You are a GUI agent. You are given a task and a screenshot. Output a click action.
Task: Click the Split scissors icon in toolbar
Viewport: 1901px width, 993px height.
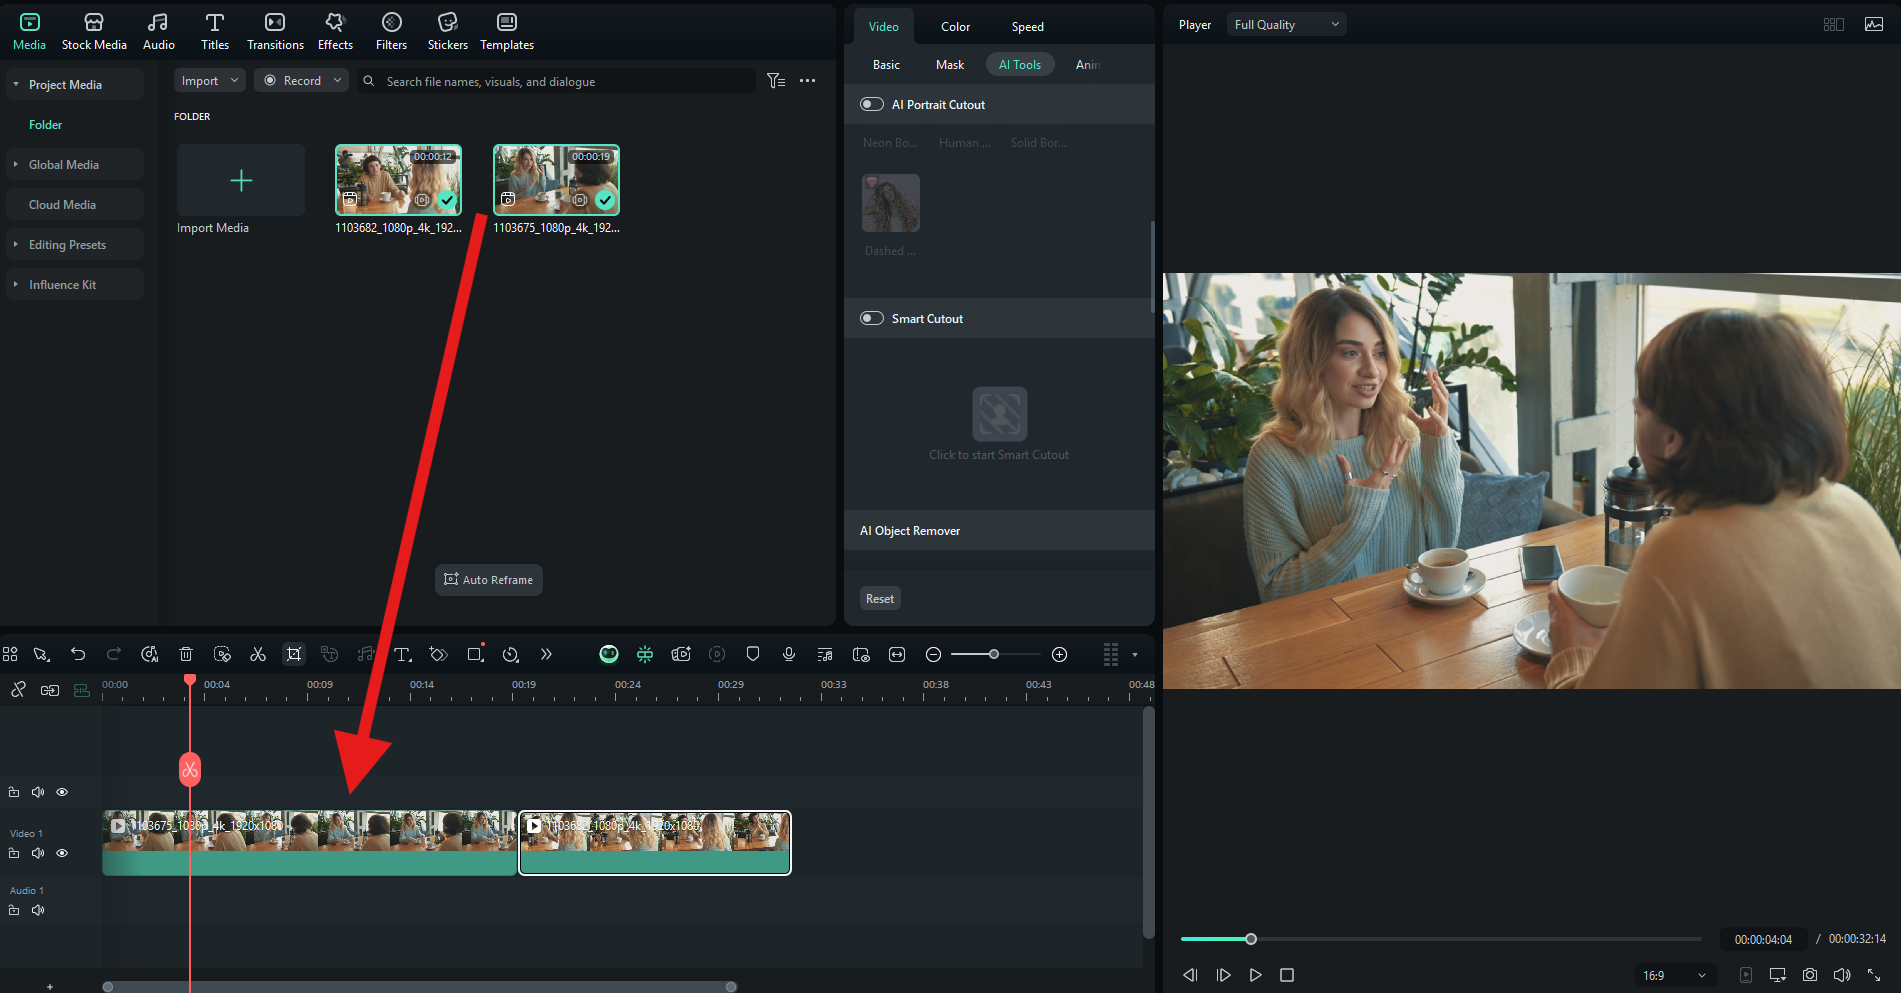[x=258, y=654]
